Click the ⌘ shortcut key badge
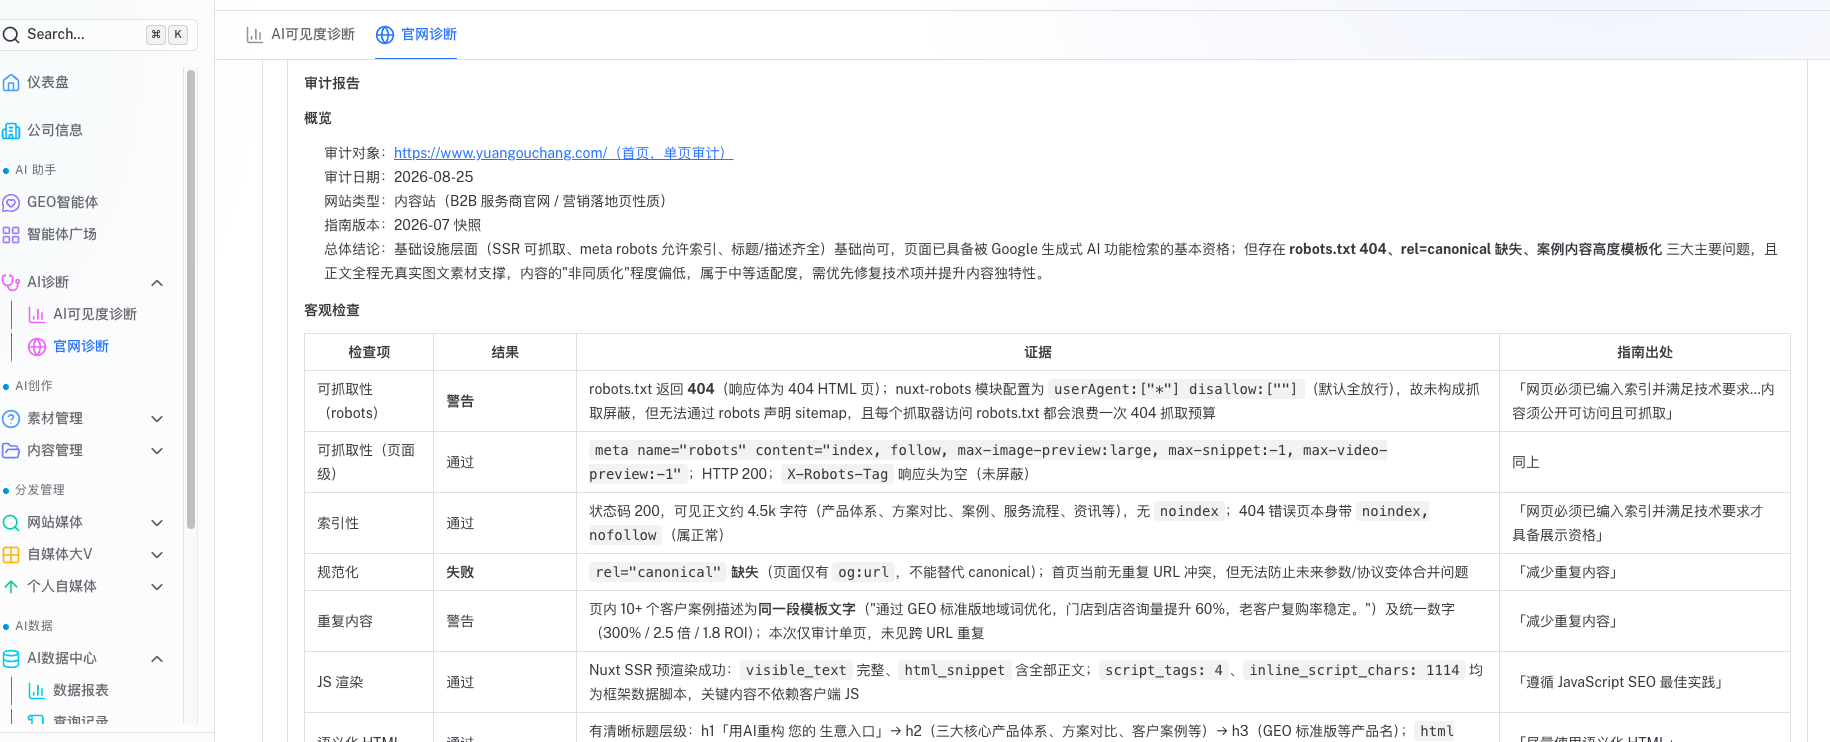 coord(156,34)
